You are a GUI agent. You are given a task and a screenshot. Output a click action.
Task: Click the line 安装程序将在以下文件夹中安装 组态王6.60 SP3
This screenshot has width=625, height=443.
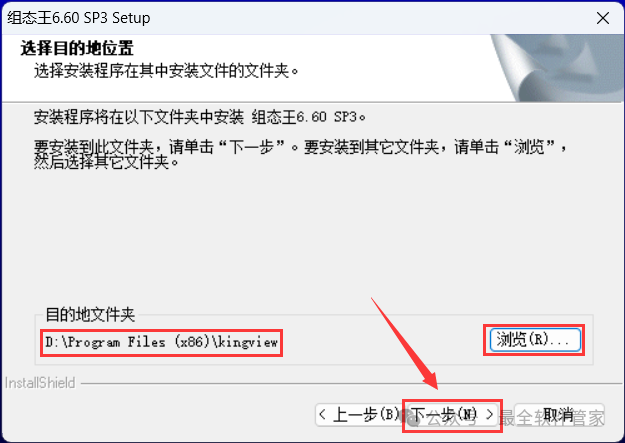coord(200,117)
